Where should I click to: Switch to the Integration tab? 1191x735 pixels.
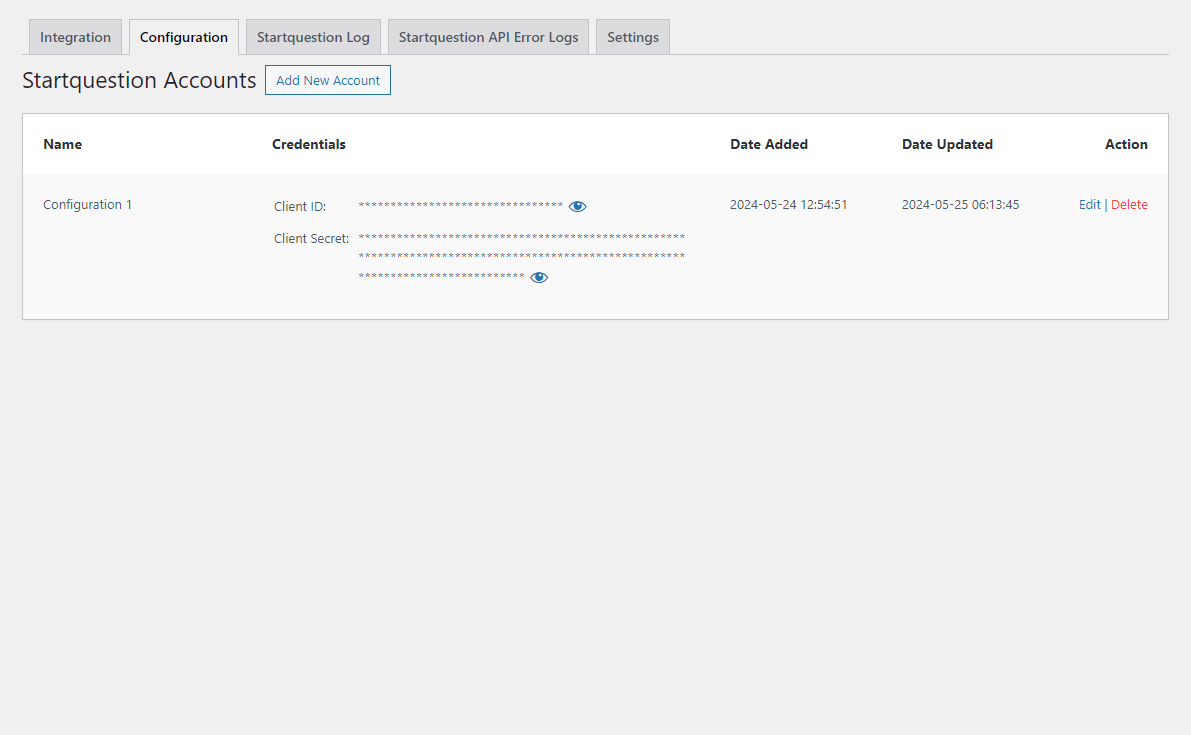coord(75,37)
